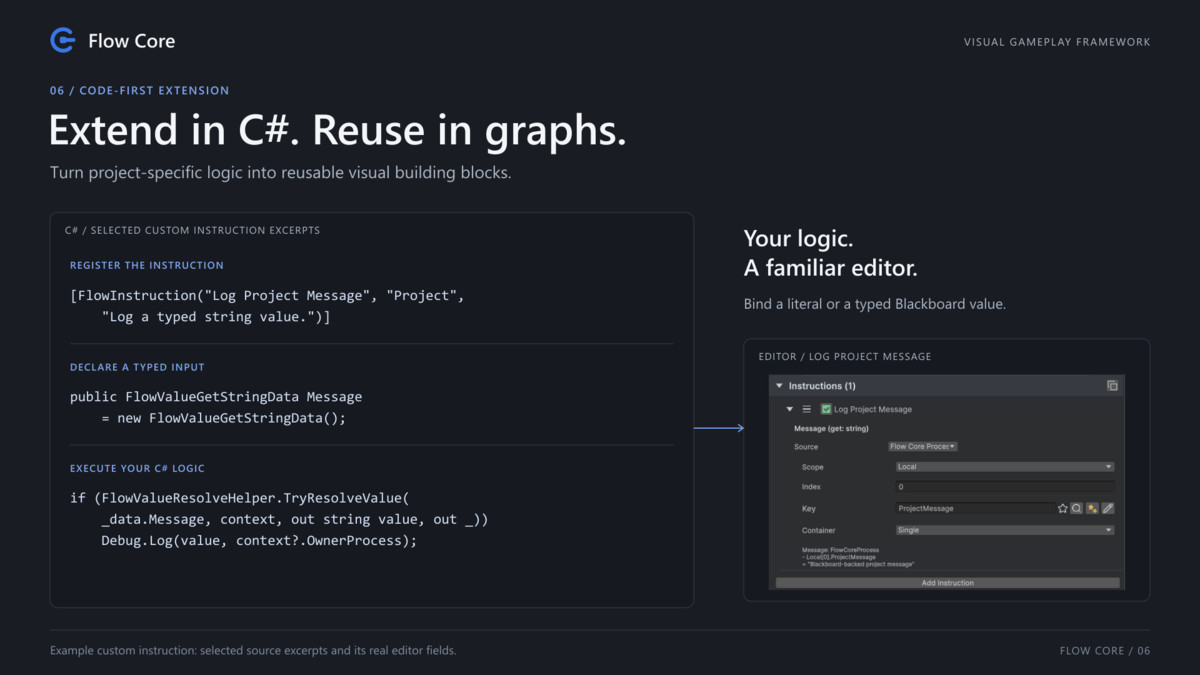
Task: Collapse the Instructions (1) section
Action: point(780,386)
